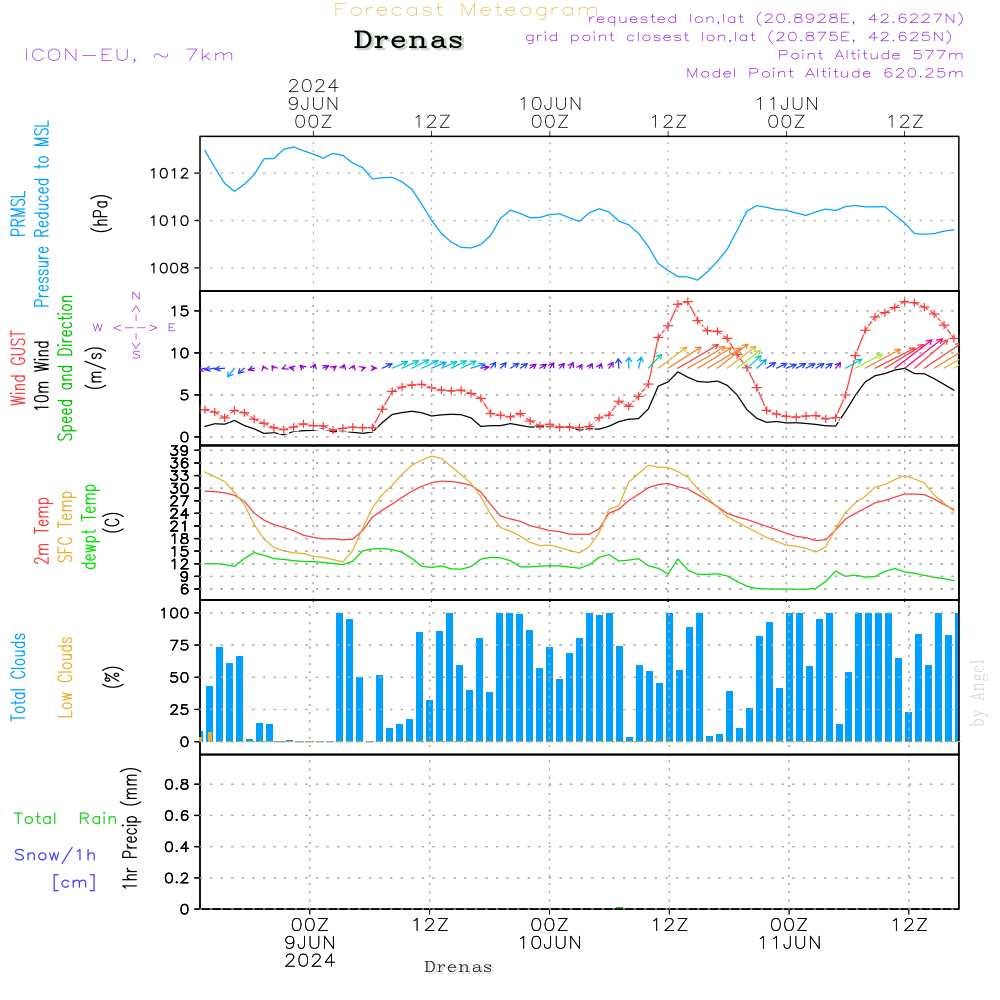Select the "Pressure Reduced to MSL" label

(41, 214)
